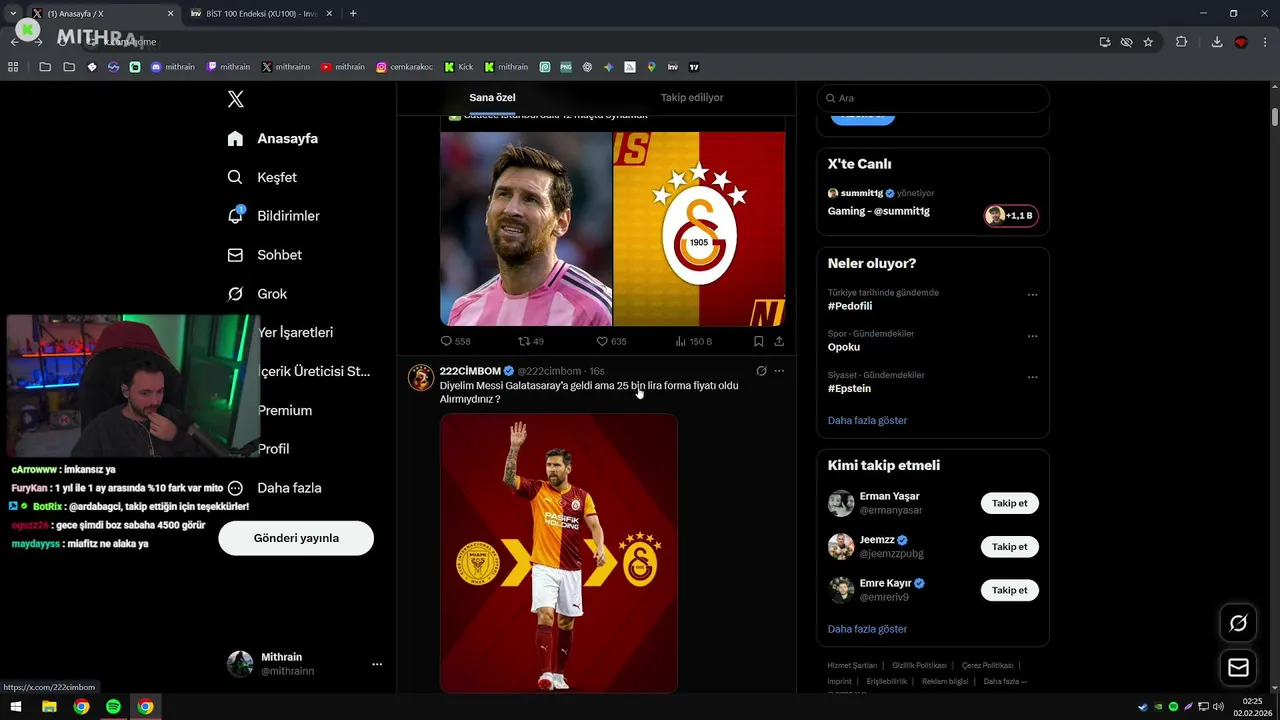
Task: Open more options on 222CİMBOM post
Action: click(x=779, y=371)
